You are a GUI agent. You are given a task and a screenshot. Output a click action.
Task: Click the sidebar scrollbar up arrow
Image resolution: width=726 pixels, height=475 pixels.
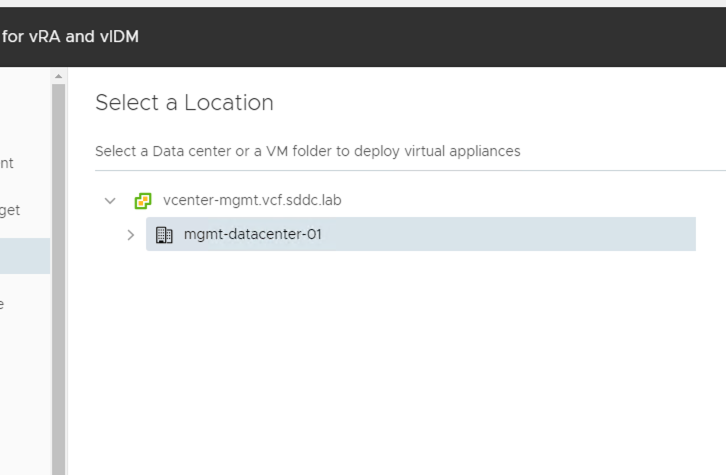pyautogui.click(x=57, y=77)
